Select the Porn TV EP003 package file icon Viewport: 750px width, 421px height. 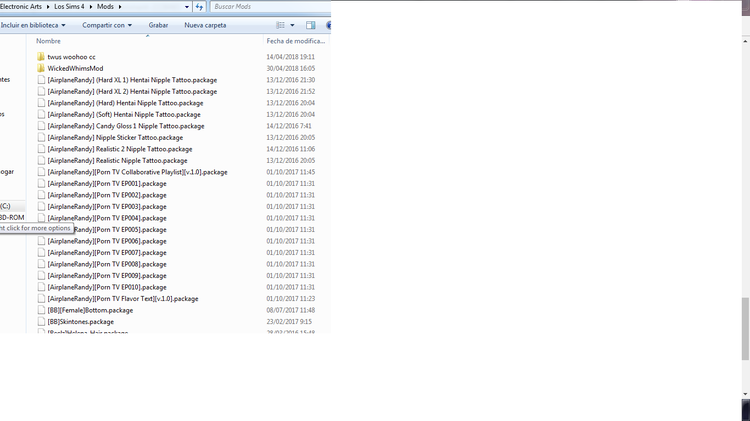pyautogui.click(x=41, y=206)
